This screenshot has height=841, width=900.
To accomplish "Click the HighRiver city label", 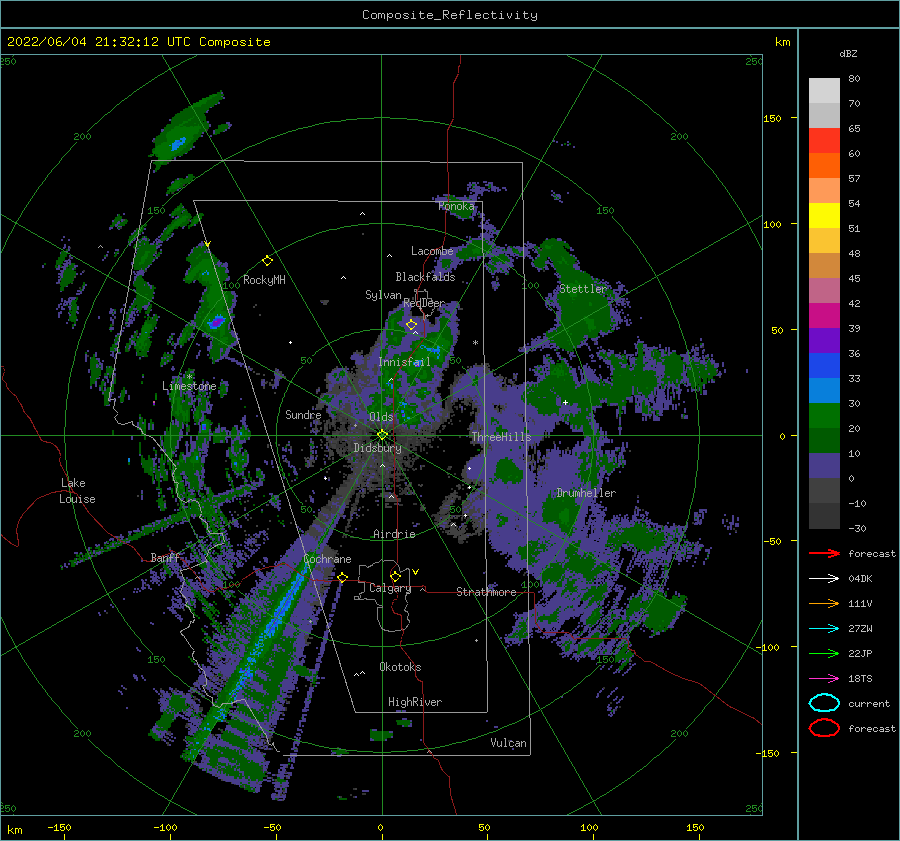I will pos(415,702).
